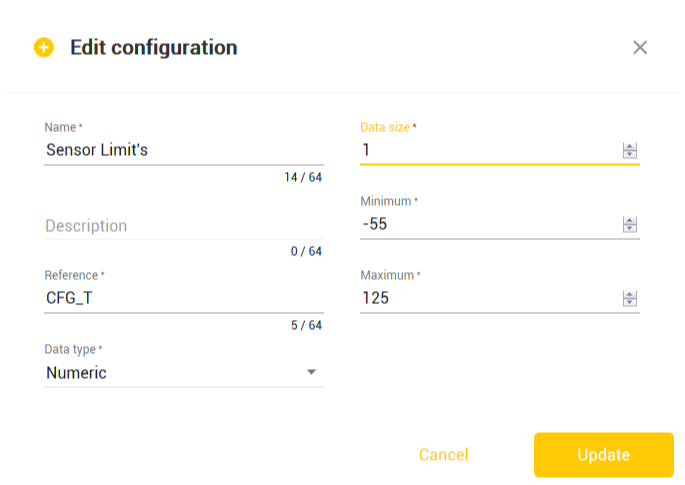The image size is (685, 485).
Task: Focus the Data size input
Action: tap(490, 150)
